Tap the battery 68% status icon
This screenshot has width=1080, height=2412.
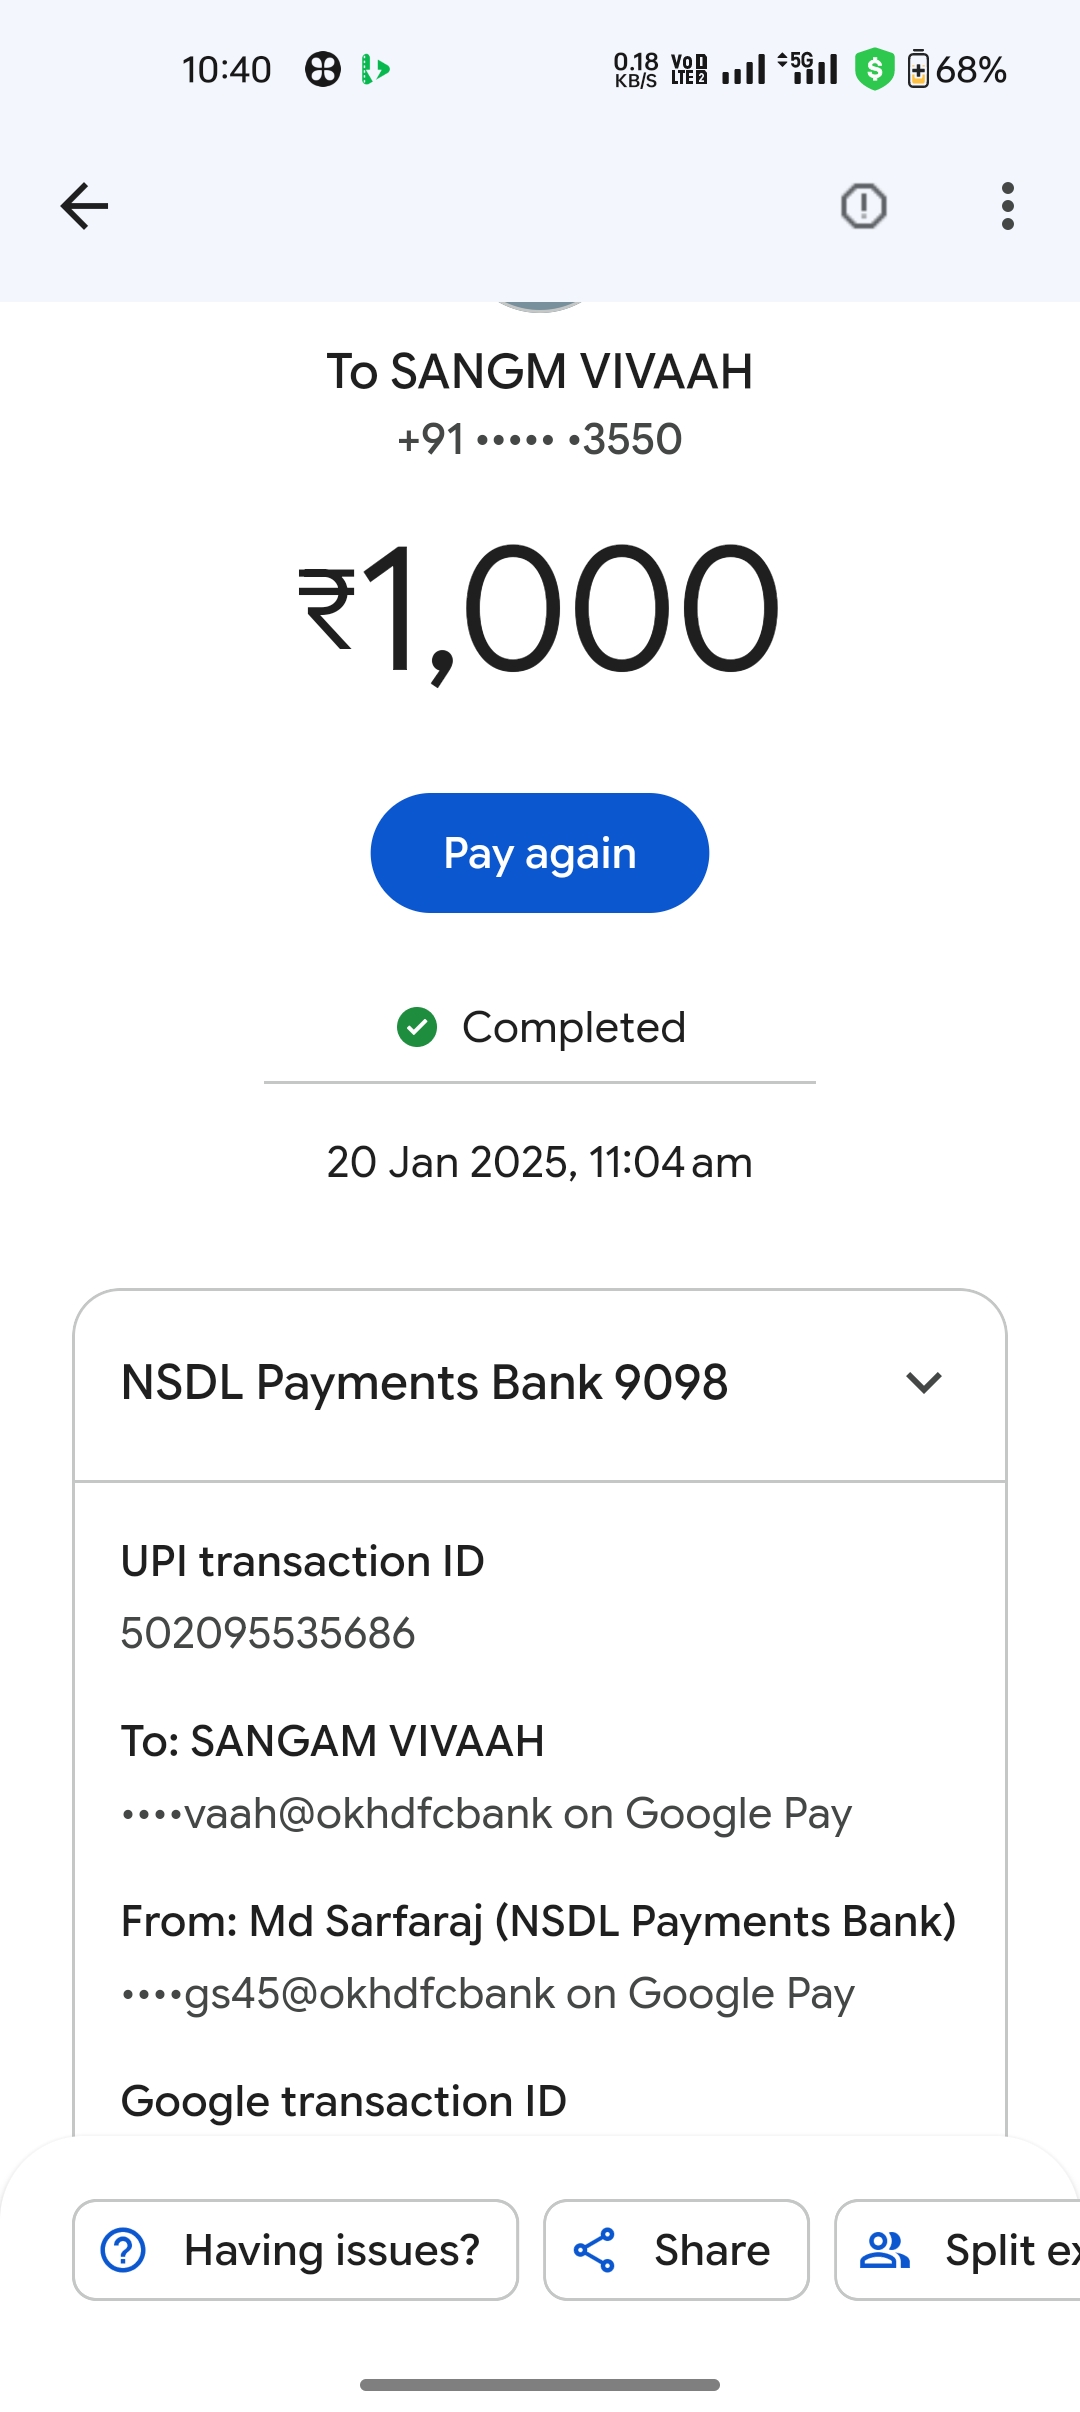[x=956, y=70]
